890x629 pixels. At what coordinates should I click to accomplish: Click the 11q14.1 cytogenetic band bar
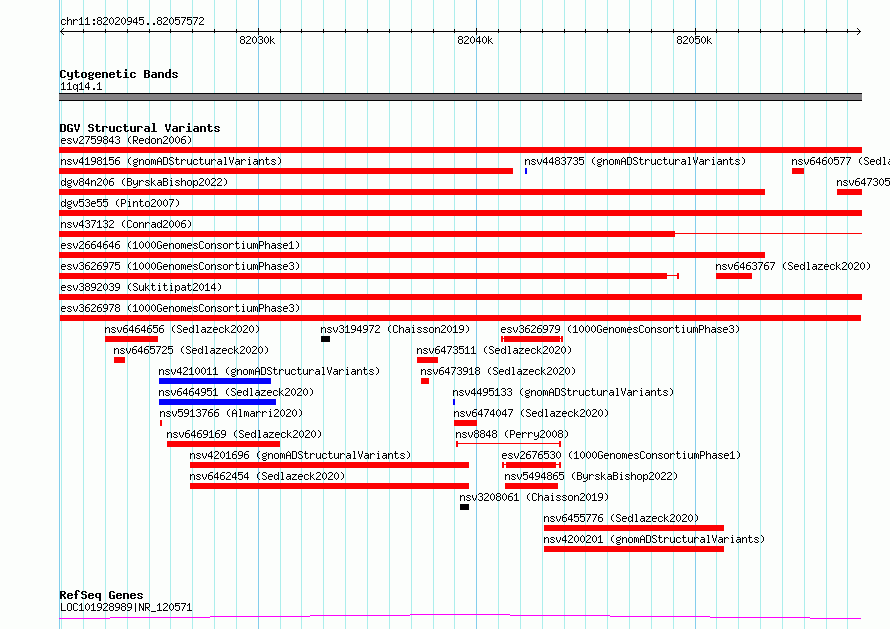(460, 97)
